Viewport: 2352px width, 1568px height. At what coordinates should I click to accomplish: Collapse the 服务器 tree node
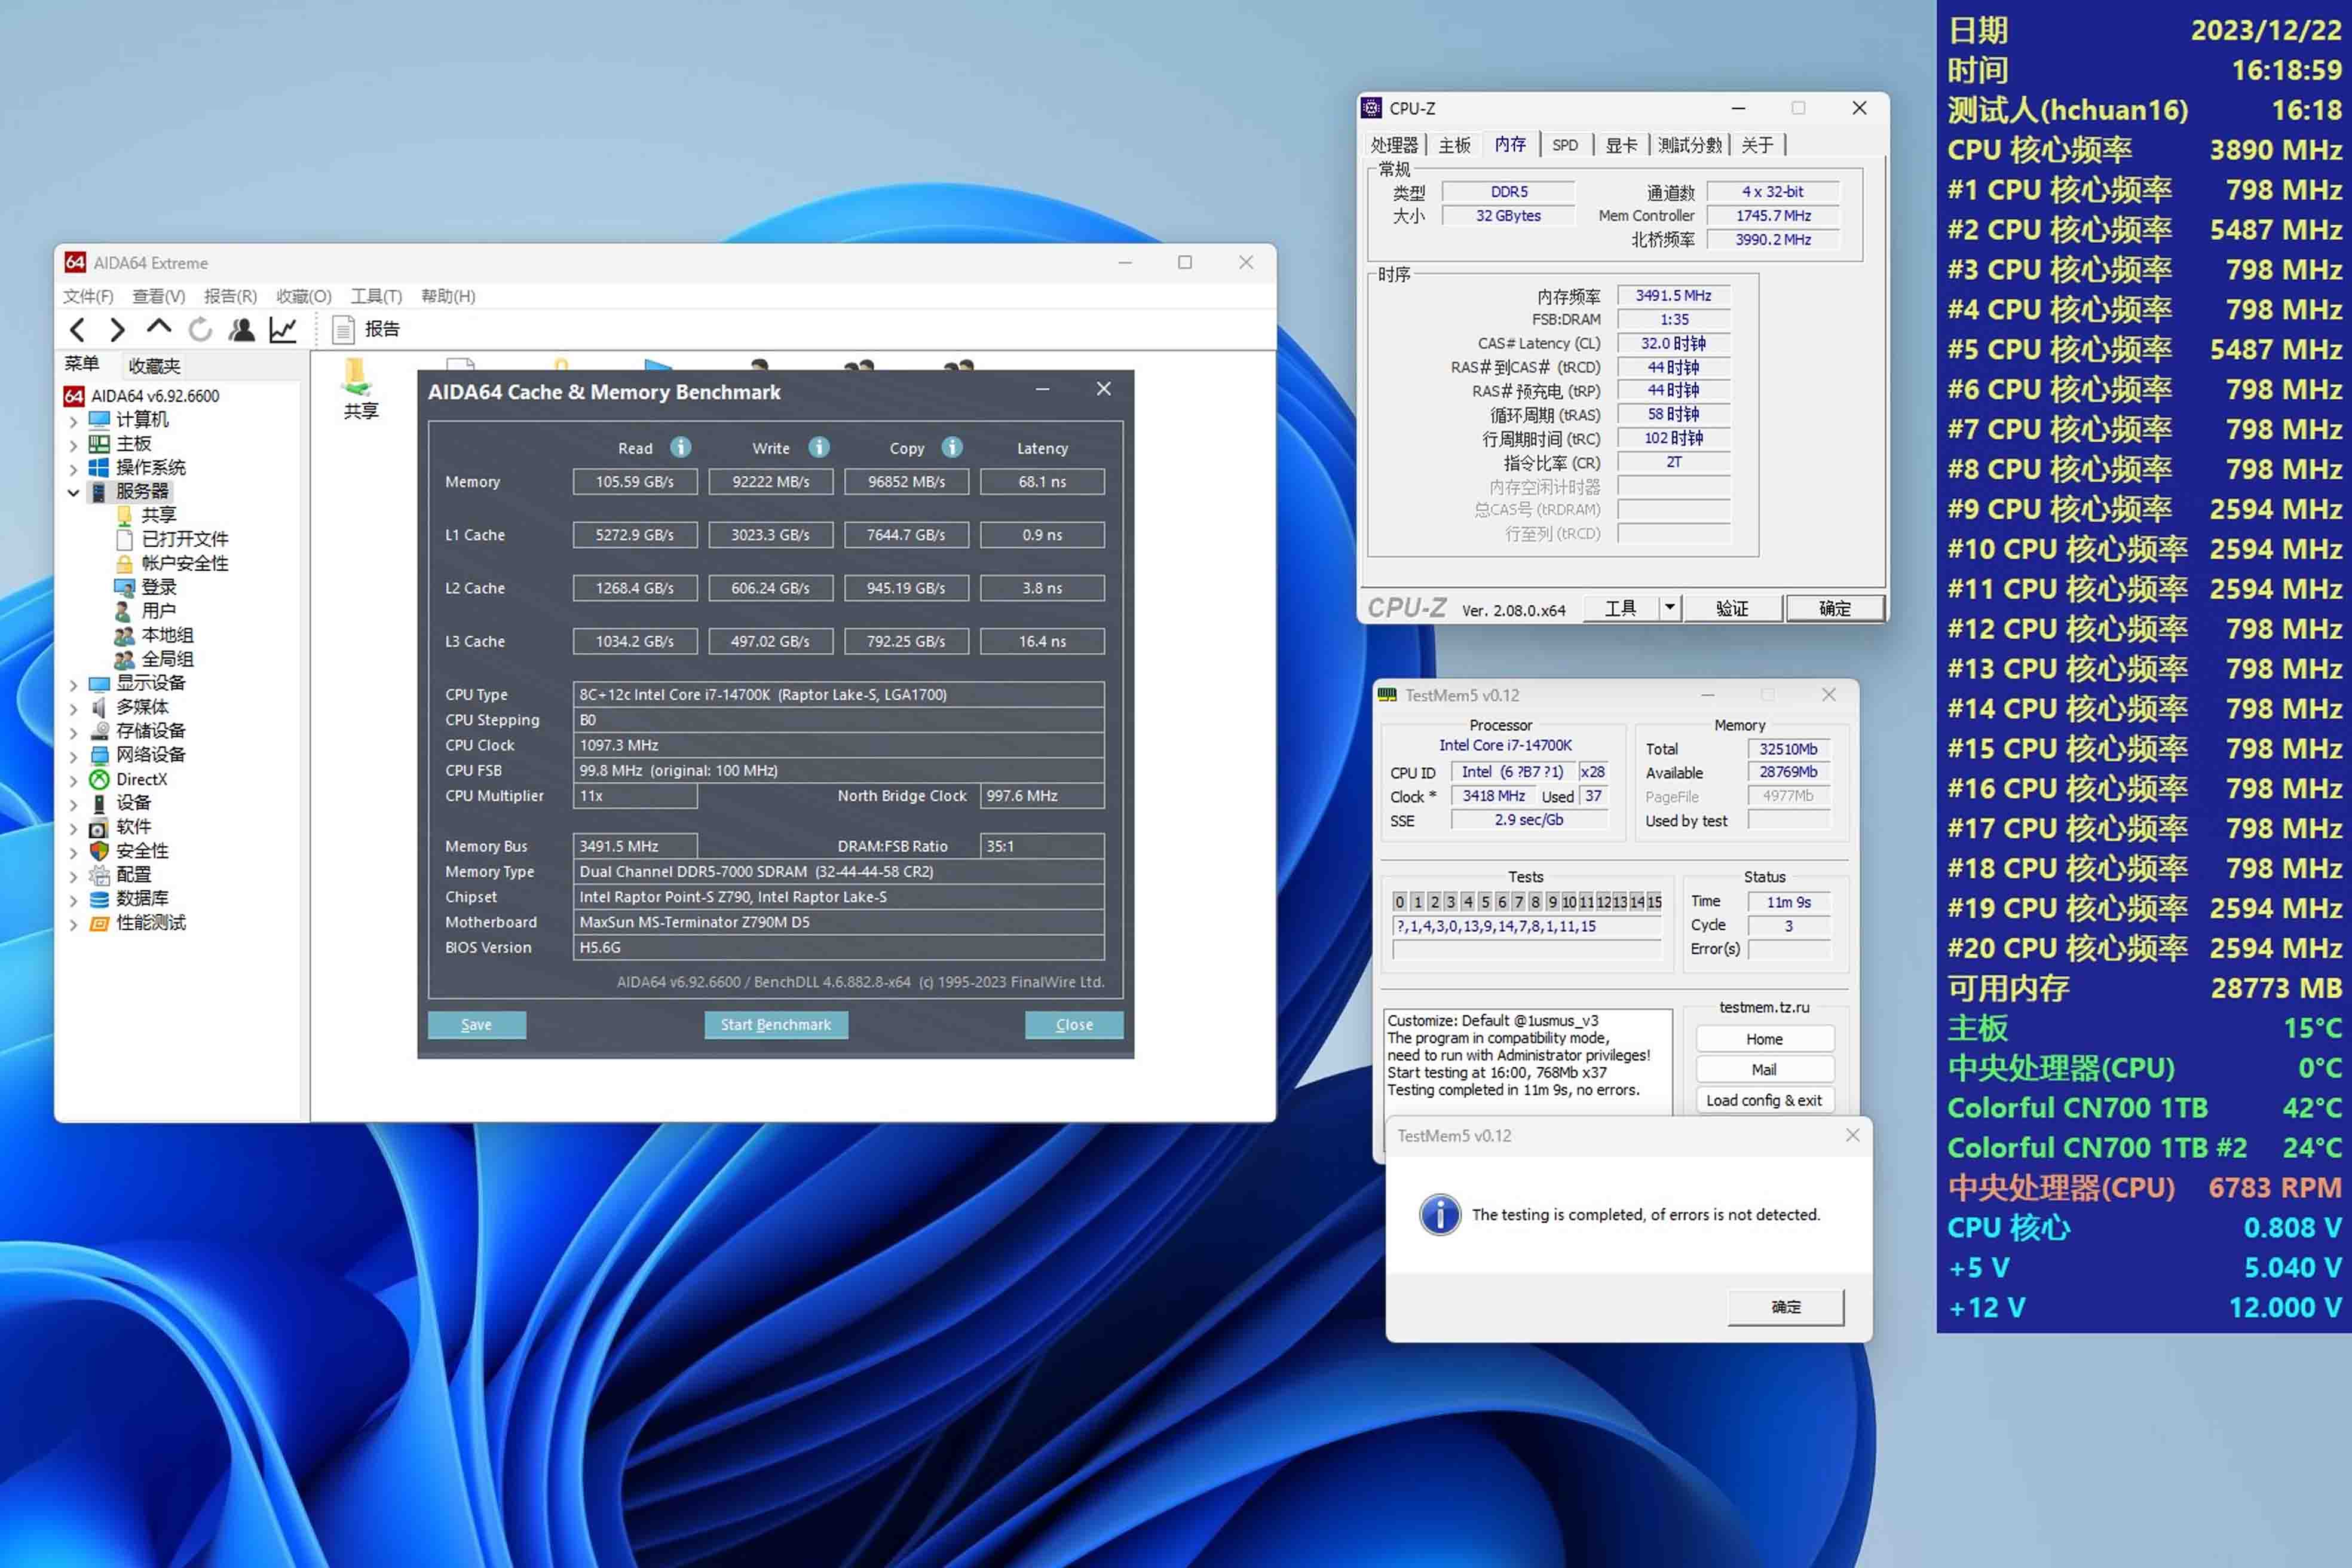point(73,492)
